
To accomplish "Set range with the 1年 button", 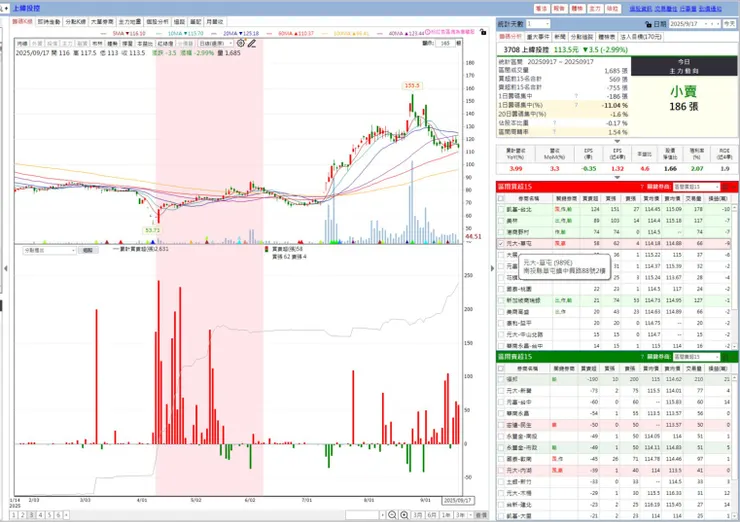I will pyautogui.click(x=446, y=515).
